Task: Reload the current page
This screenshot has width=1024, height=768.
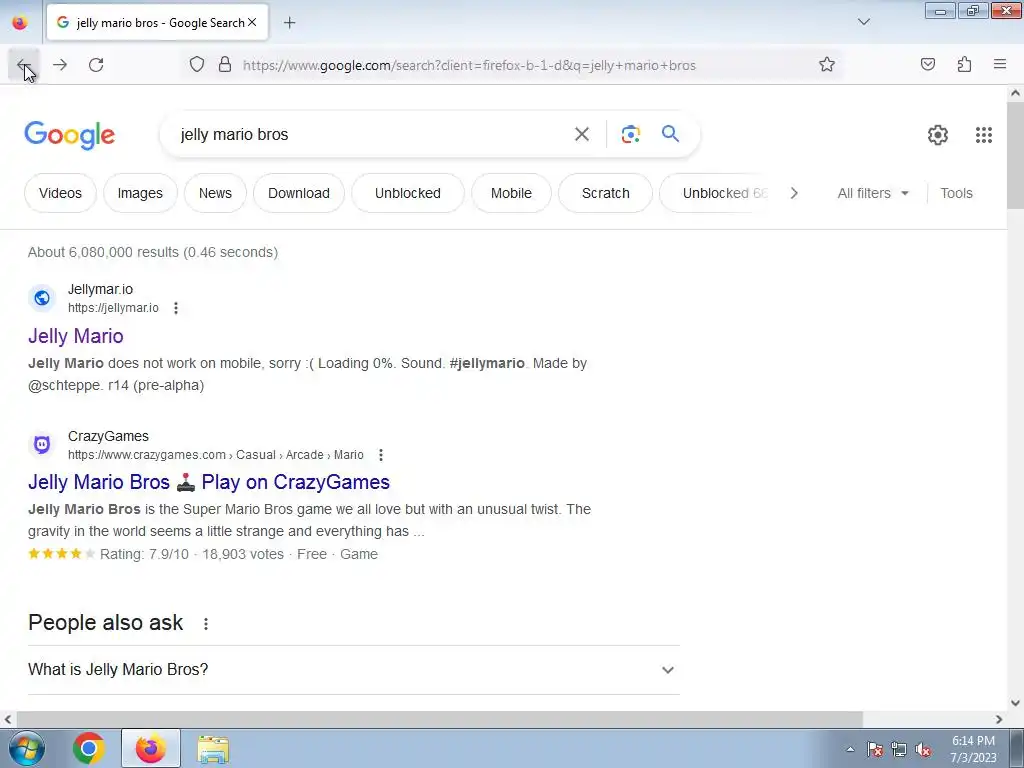Action: (96, 65)
